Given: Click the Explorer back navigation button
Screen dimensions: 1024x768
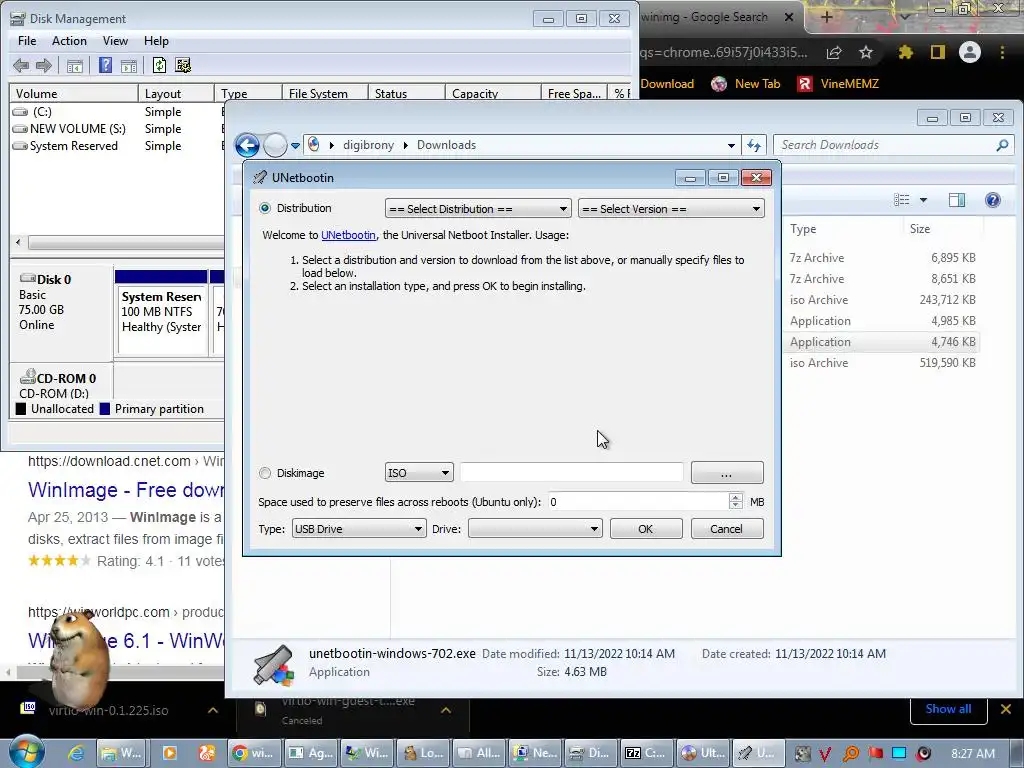Looking at the screenshot, I should (248, 145).
